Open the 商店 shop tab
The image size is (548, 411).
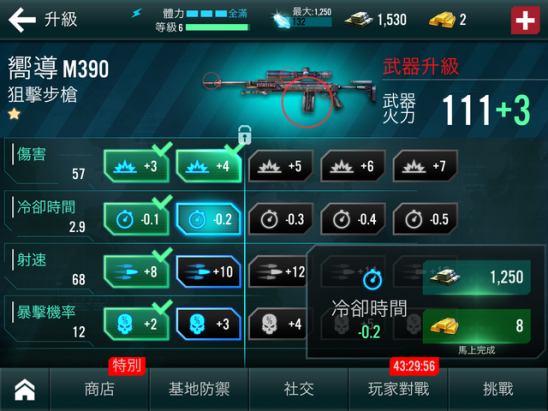pyautogui.click(x=99, y=389)
